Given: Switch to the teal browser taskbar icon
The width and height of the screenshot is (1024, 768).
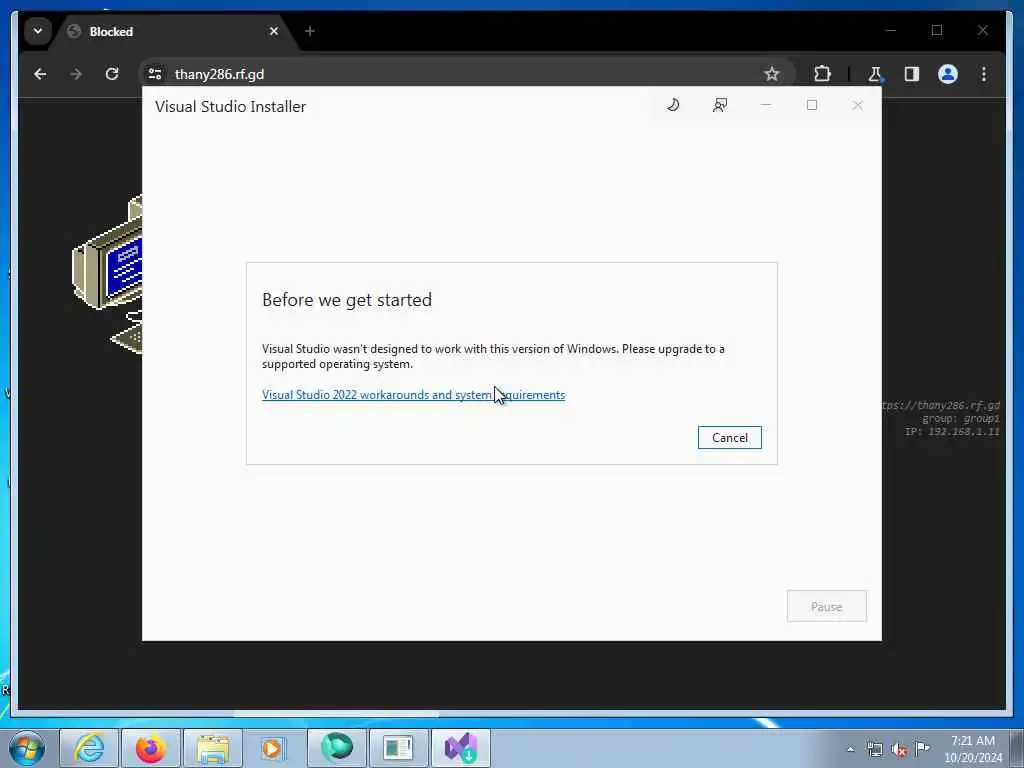Looking at the screenshot, I should [x=337, y=748].
